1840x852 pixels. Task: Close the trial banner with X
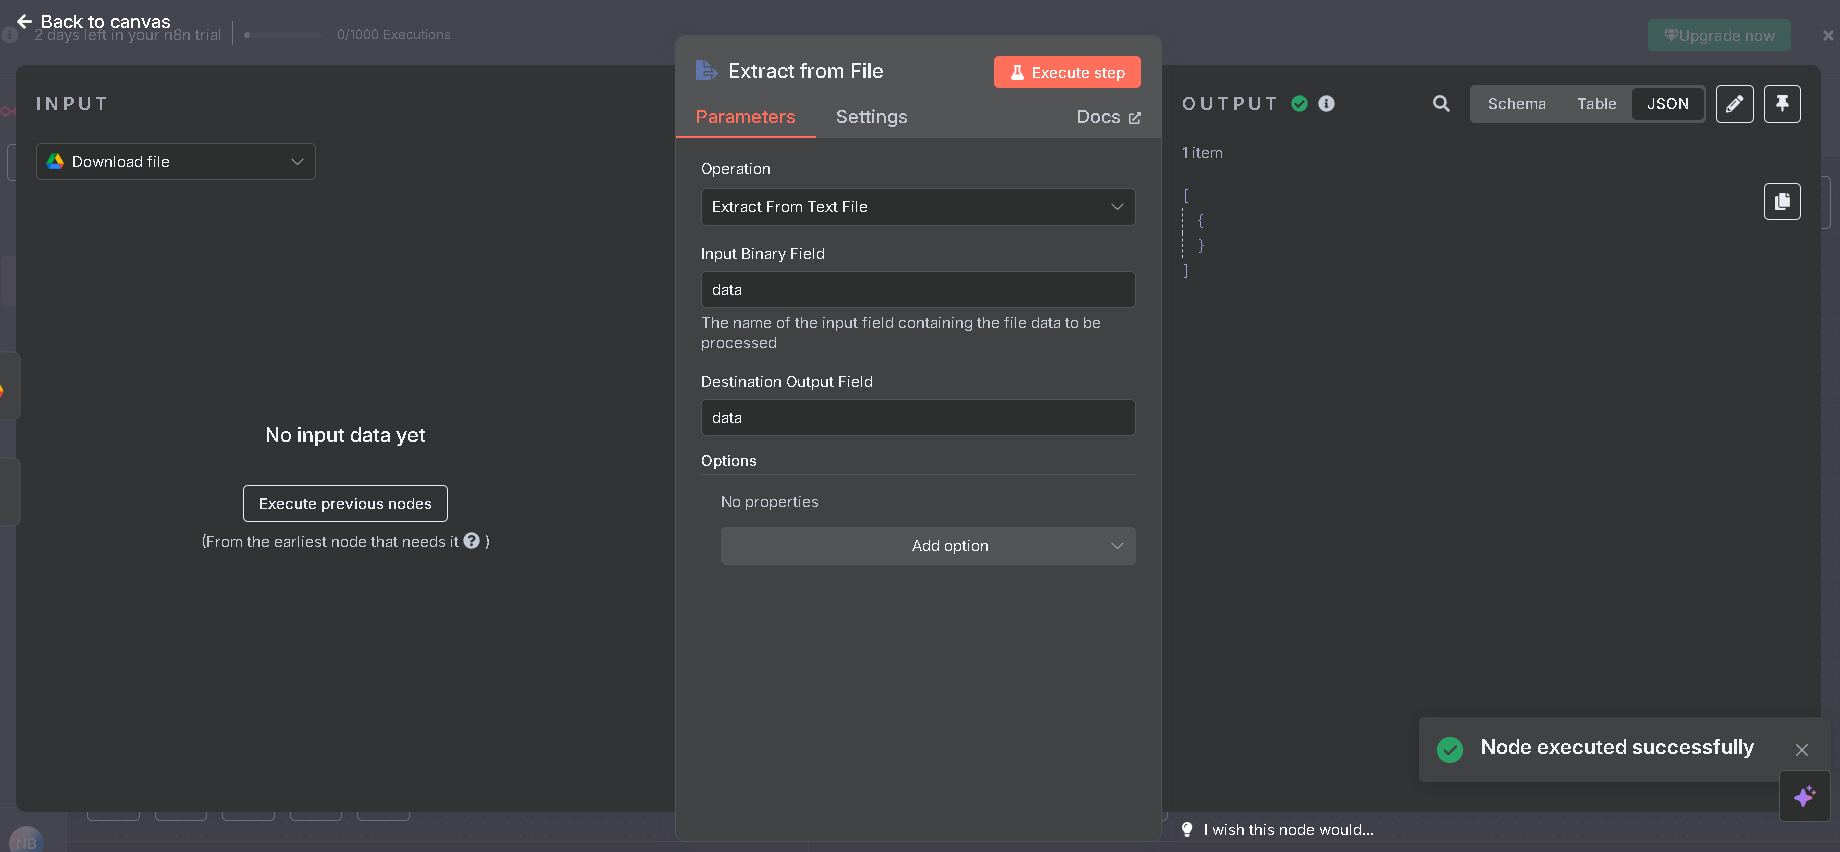tap(1828, 36)
